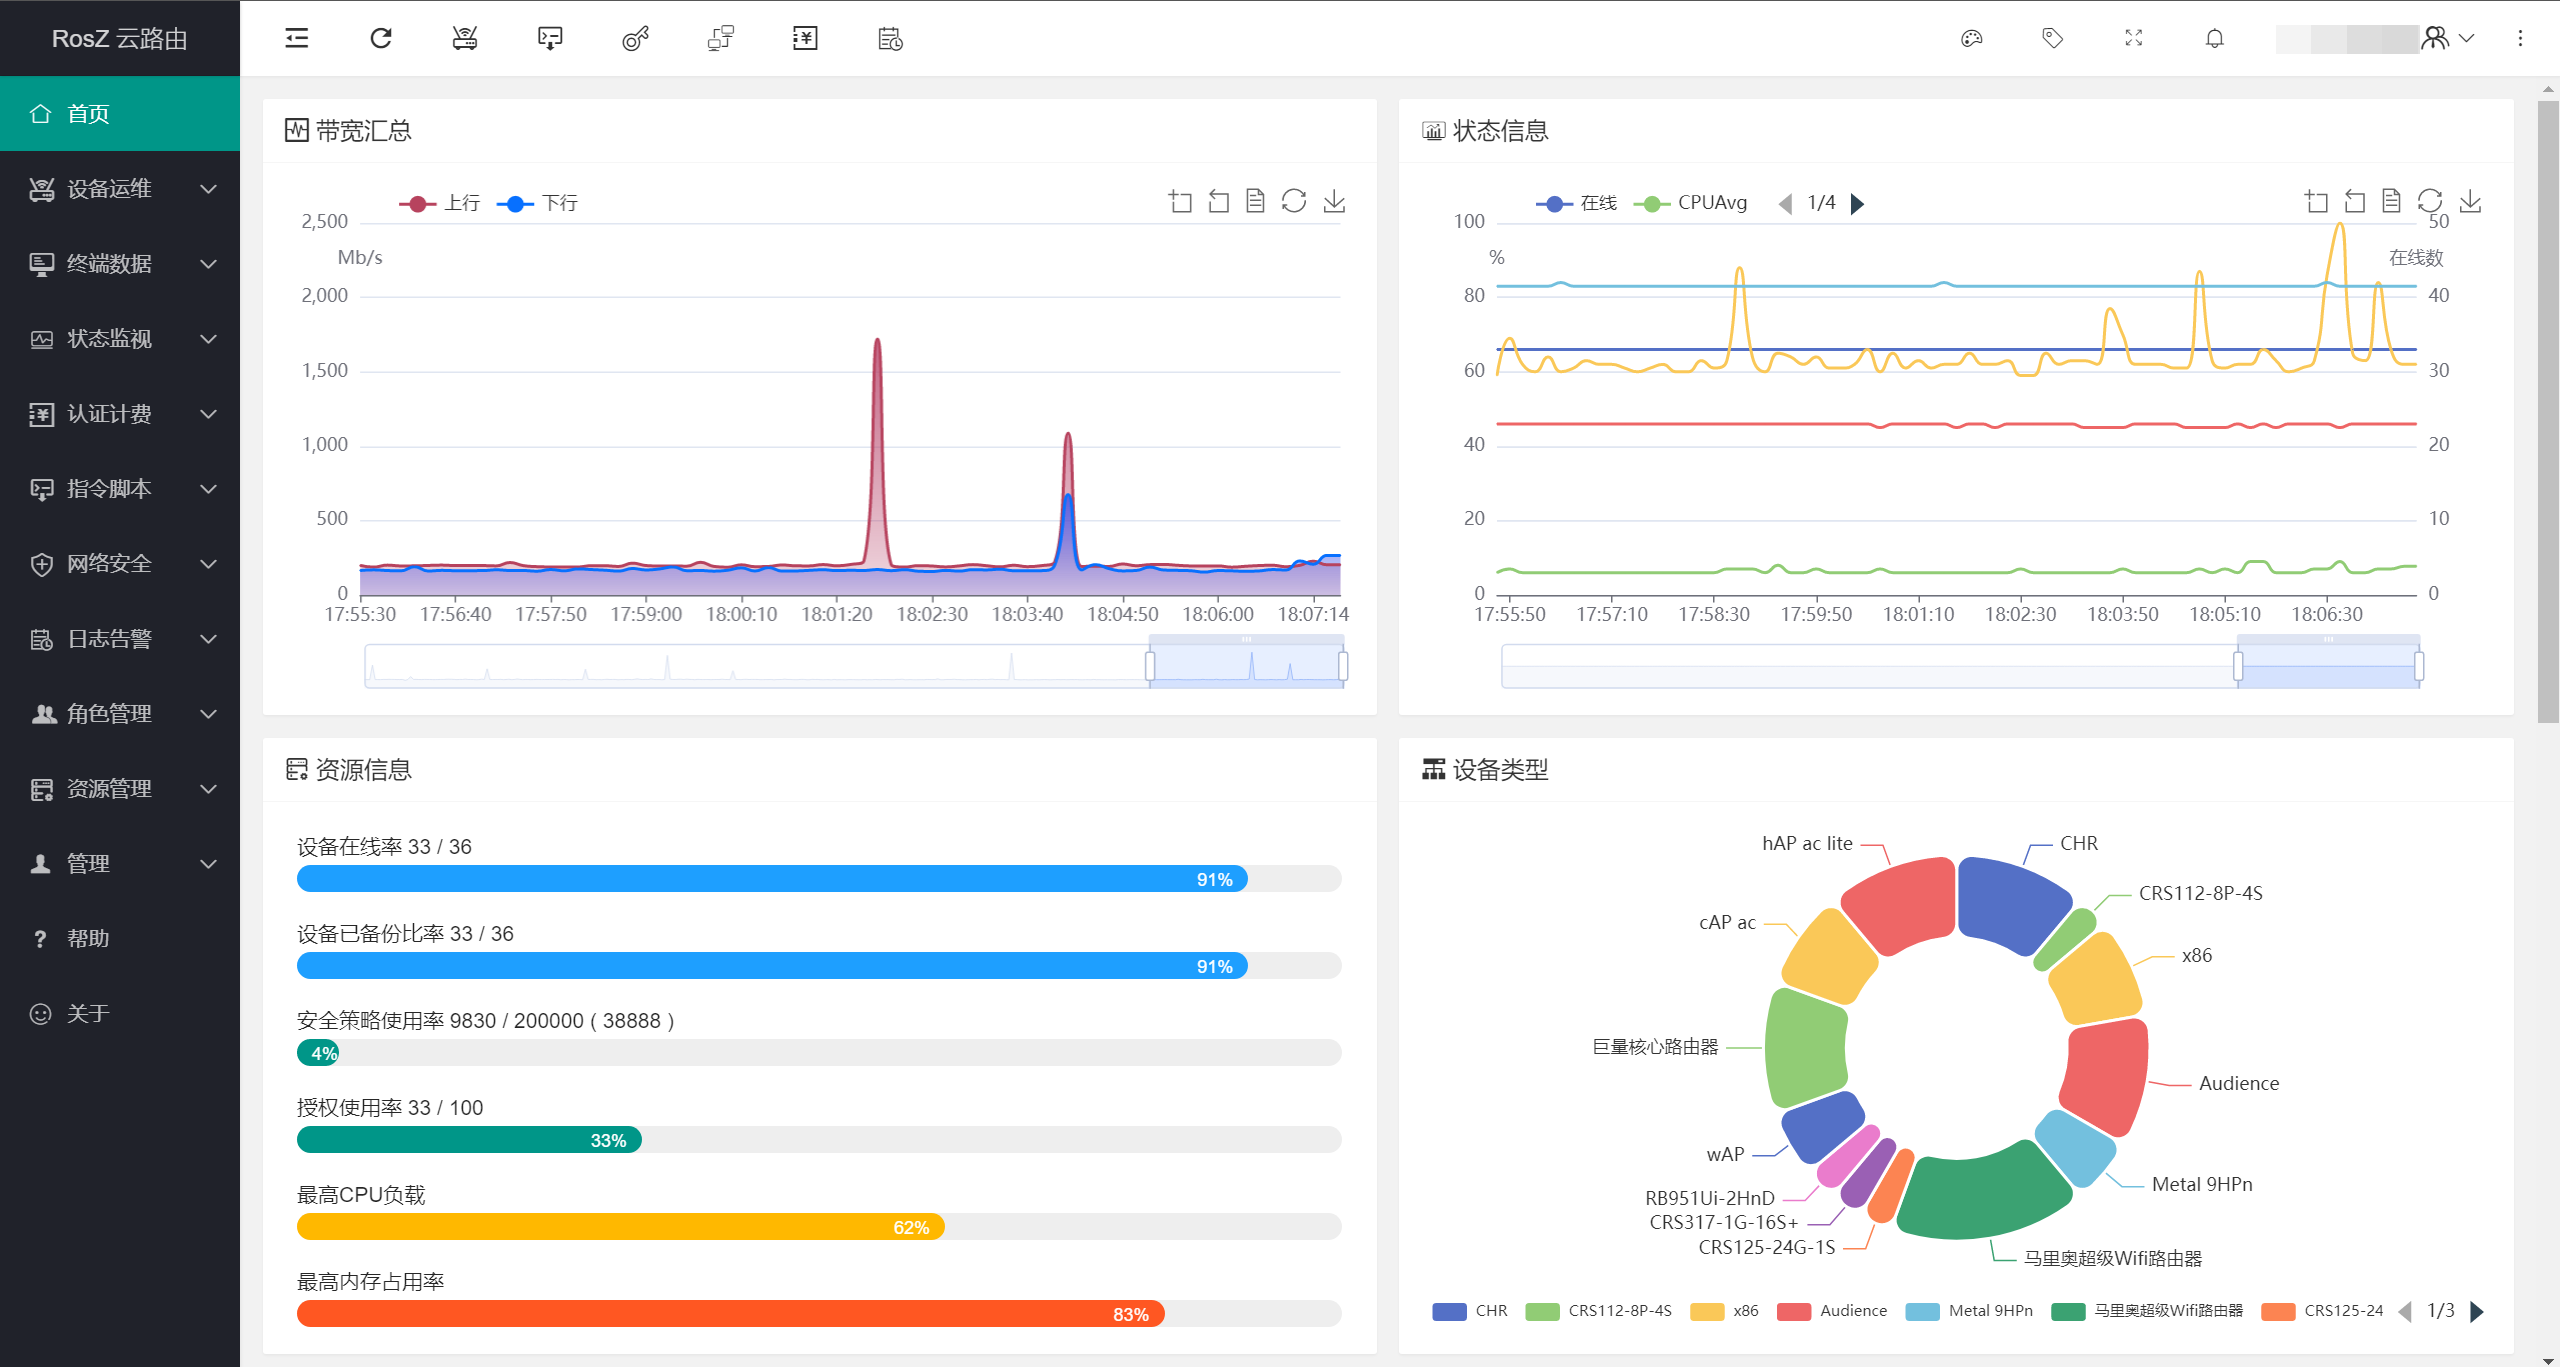Go to next device type legend page
The width and height of the screenshot is (2560, 1367).
[x=2477, y=1311]
